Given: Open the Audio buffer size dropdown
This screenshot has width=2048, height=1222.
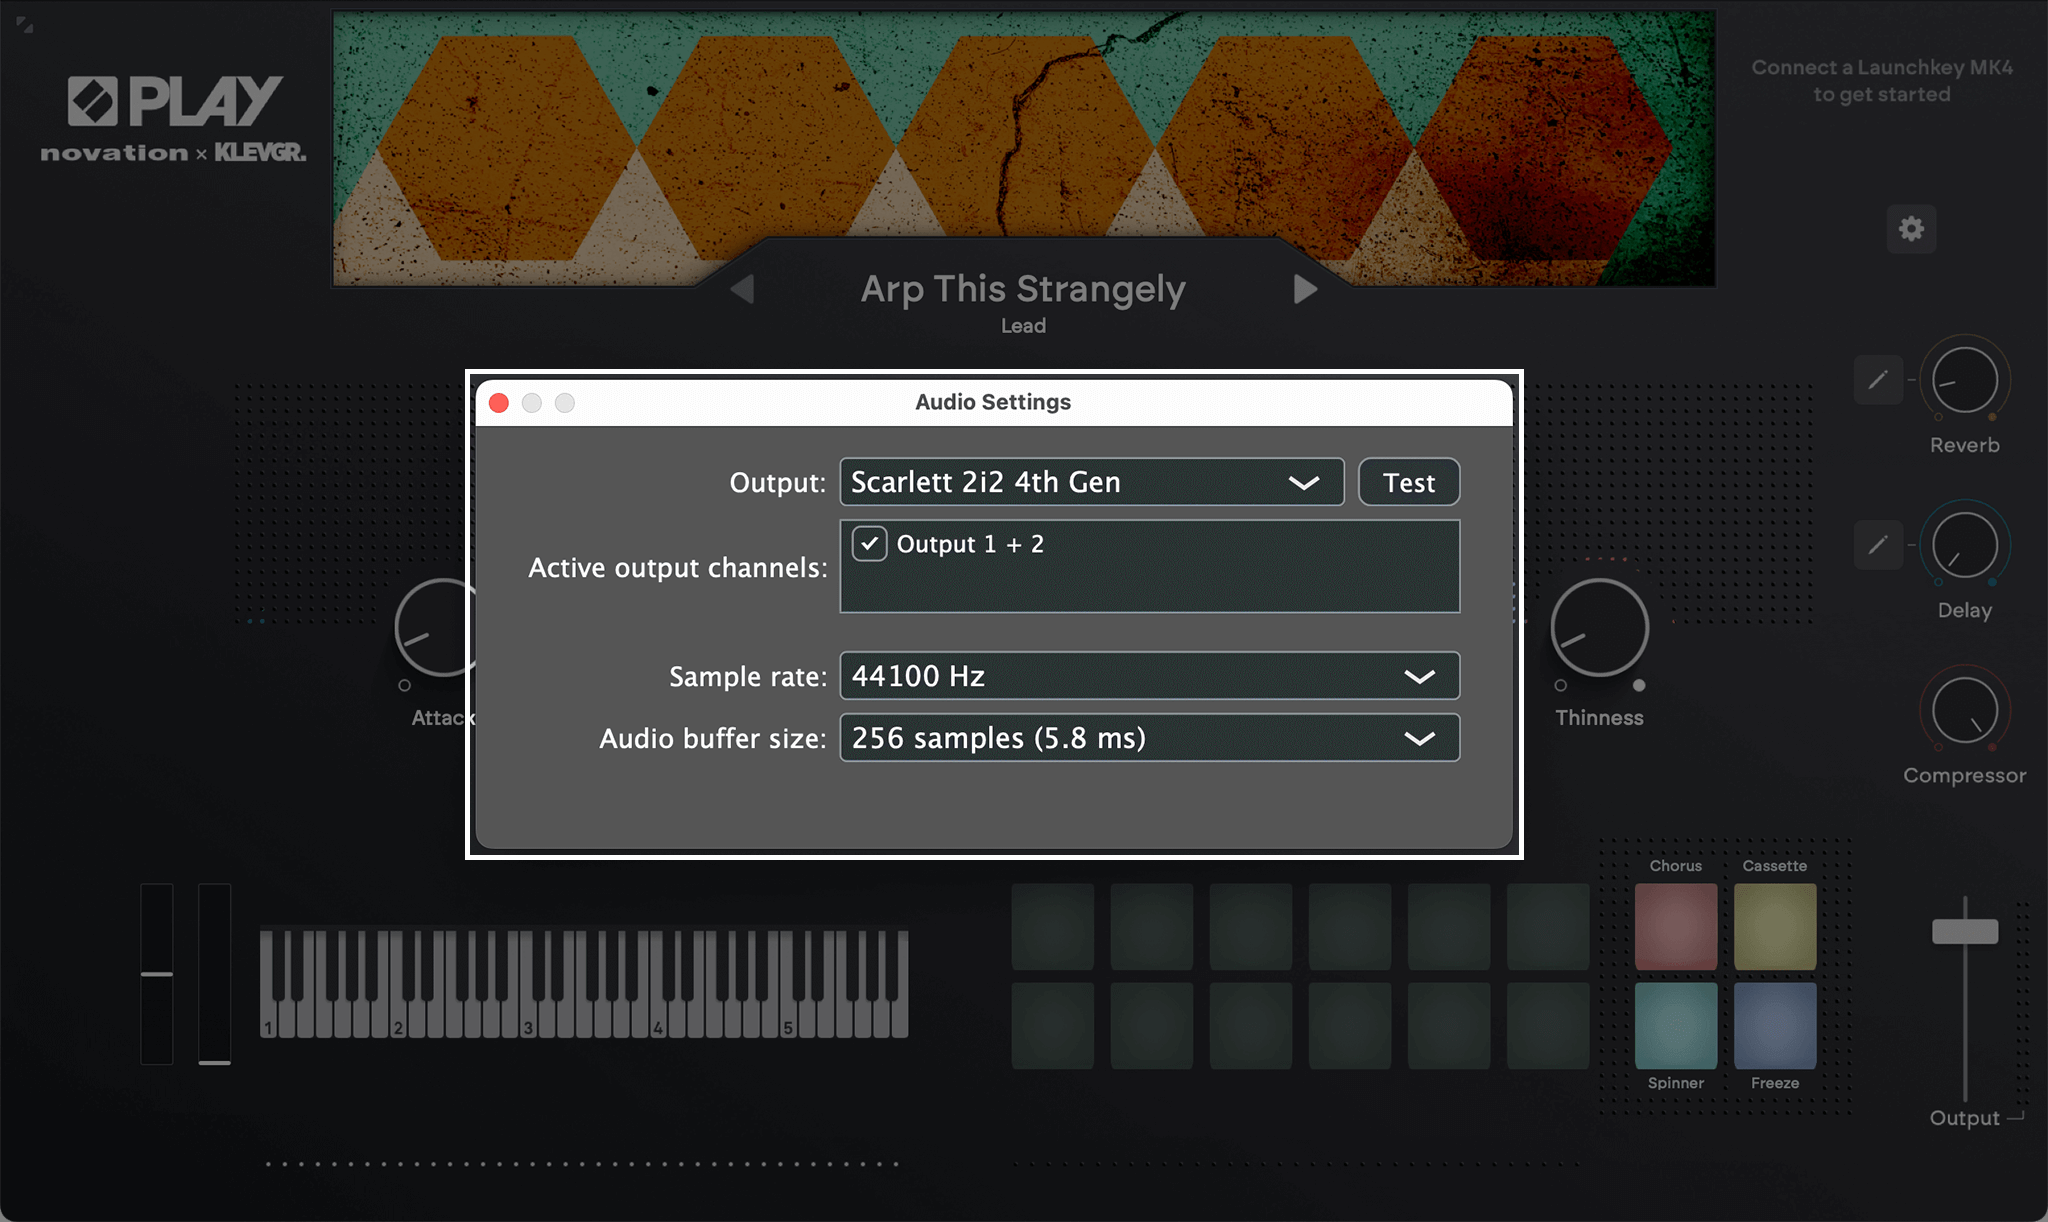Looking at the screenshot, I should (1150, 738).
